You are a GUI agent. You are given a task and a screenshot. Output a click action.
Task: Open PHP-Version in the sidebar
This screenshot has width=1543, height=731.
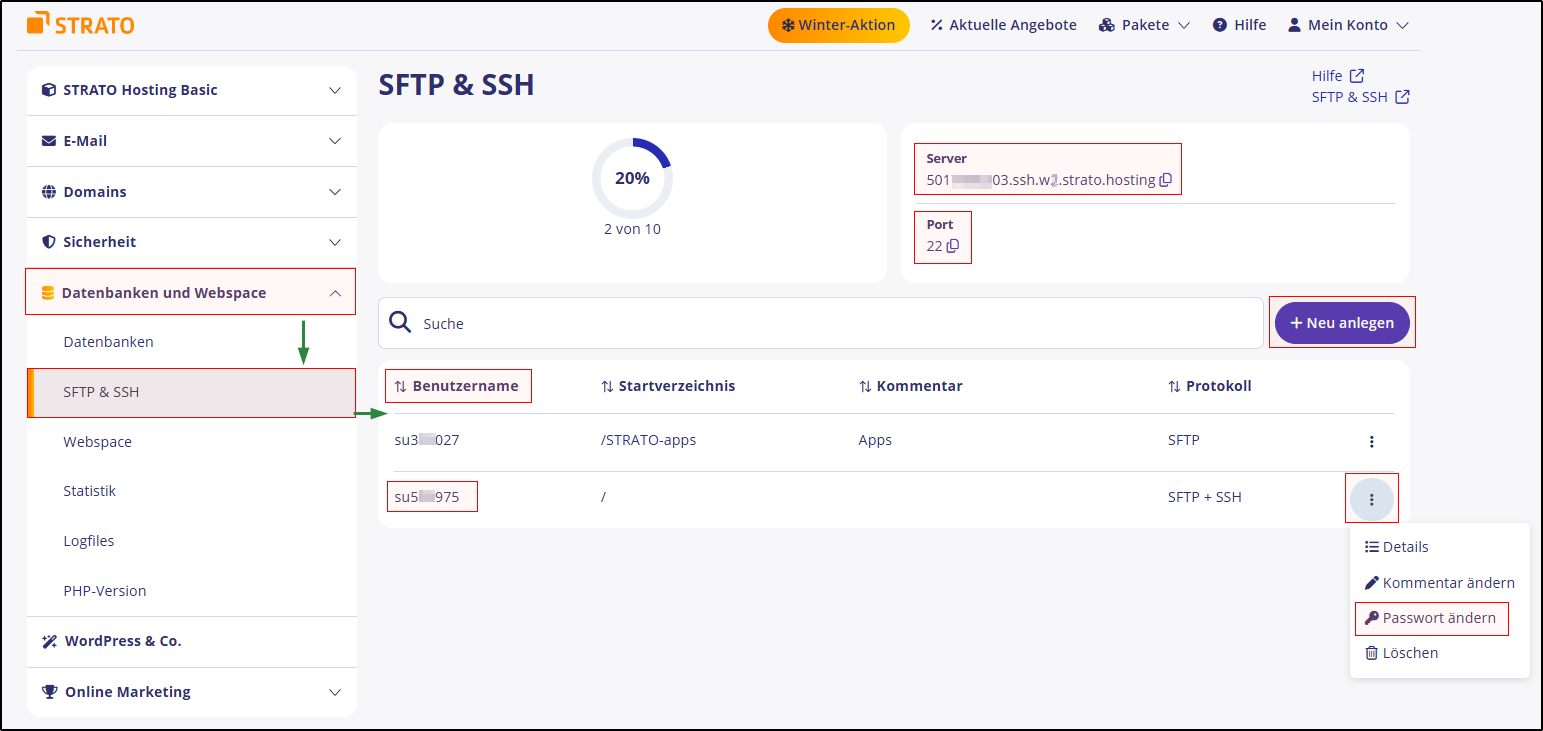click(104, 591)
